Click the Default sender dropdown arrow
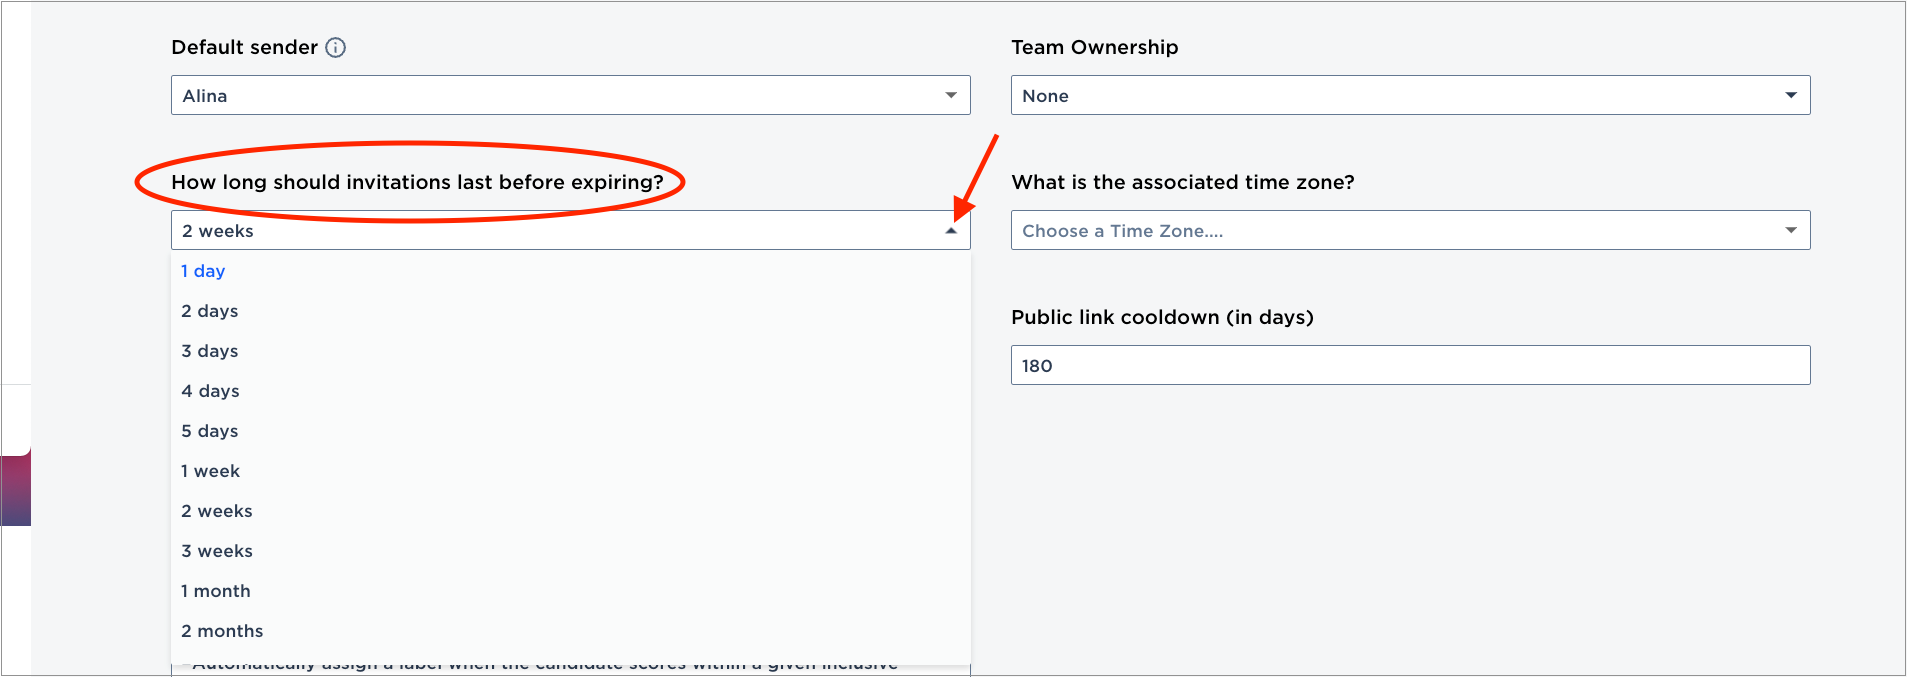 [x=952, y=95]
